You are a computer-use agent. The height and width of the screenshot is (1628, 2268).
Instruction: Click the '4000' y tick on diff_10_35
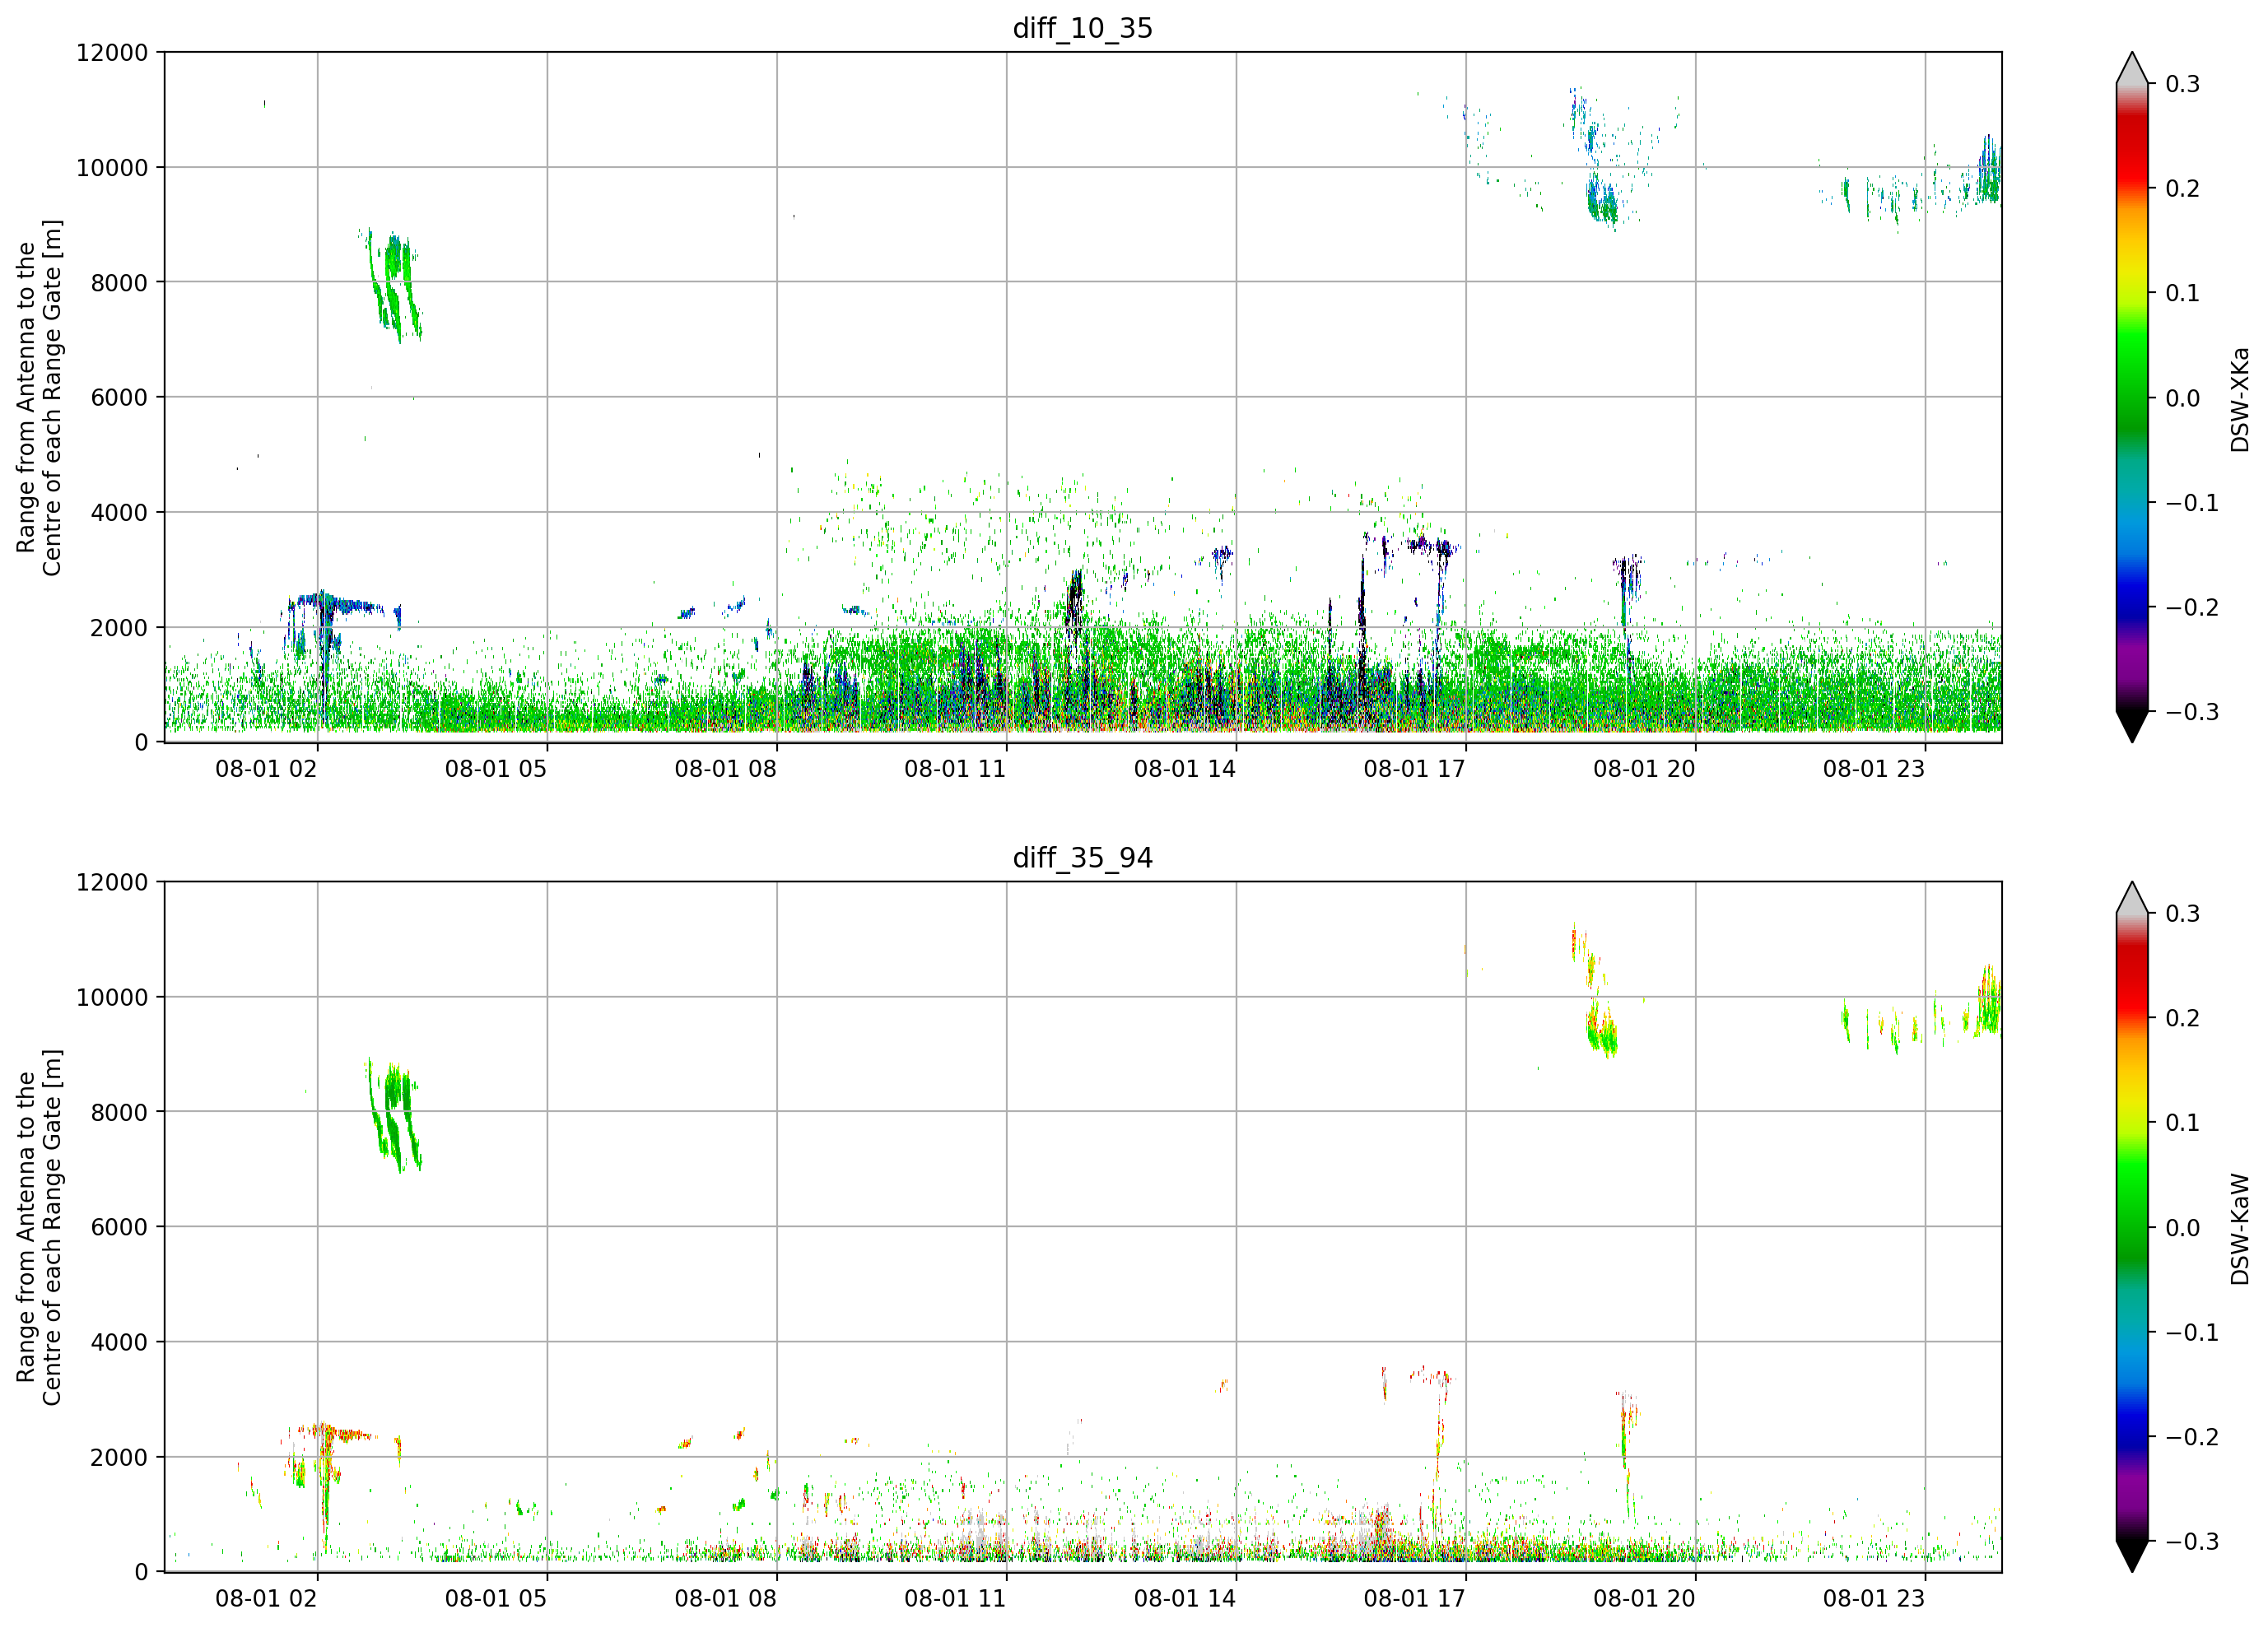click(x=119, y=512)
